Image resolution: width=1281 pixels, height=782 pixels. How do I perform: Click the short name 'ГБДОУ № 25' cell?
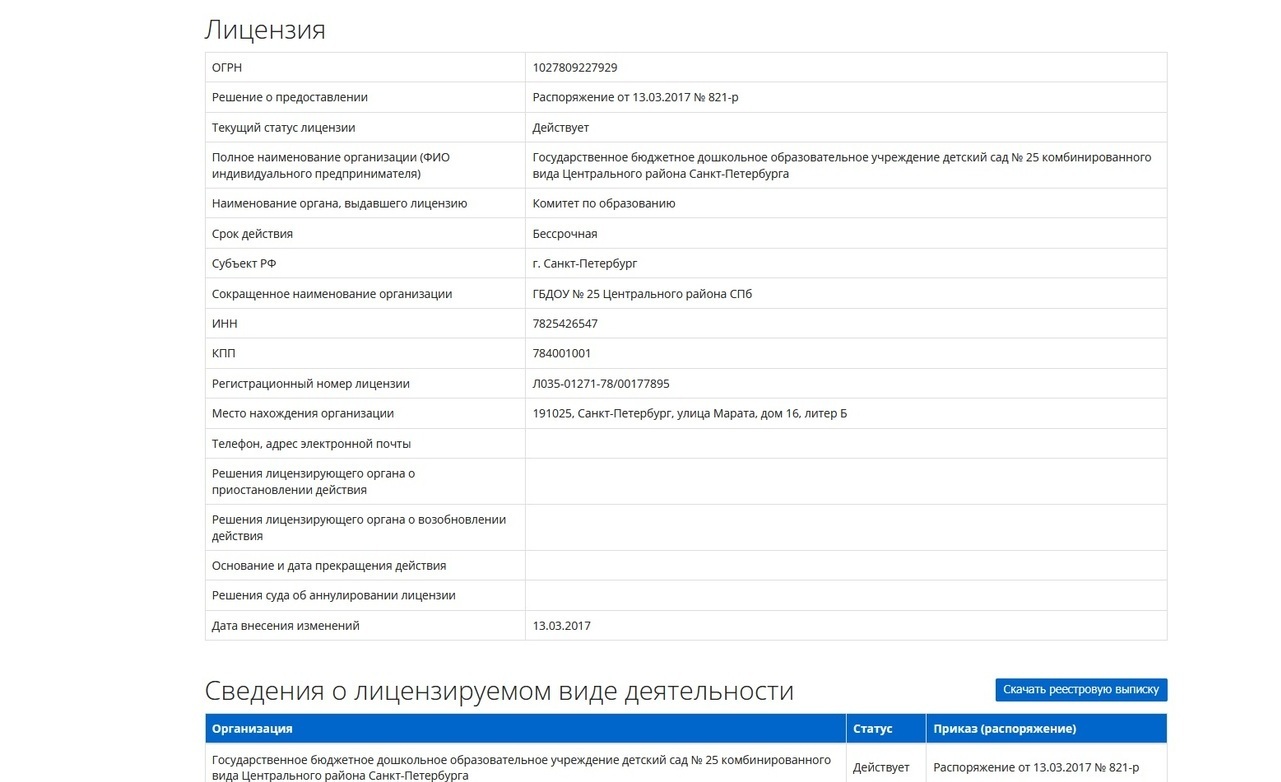click(642, 293)
